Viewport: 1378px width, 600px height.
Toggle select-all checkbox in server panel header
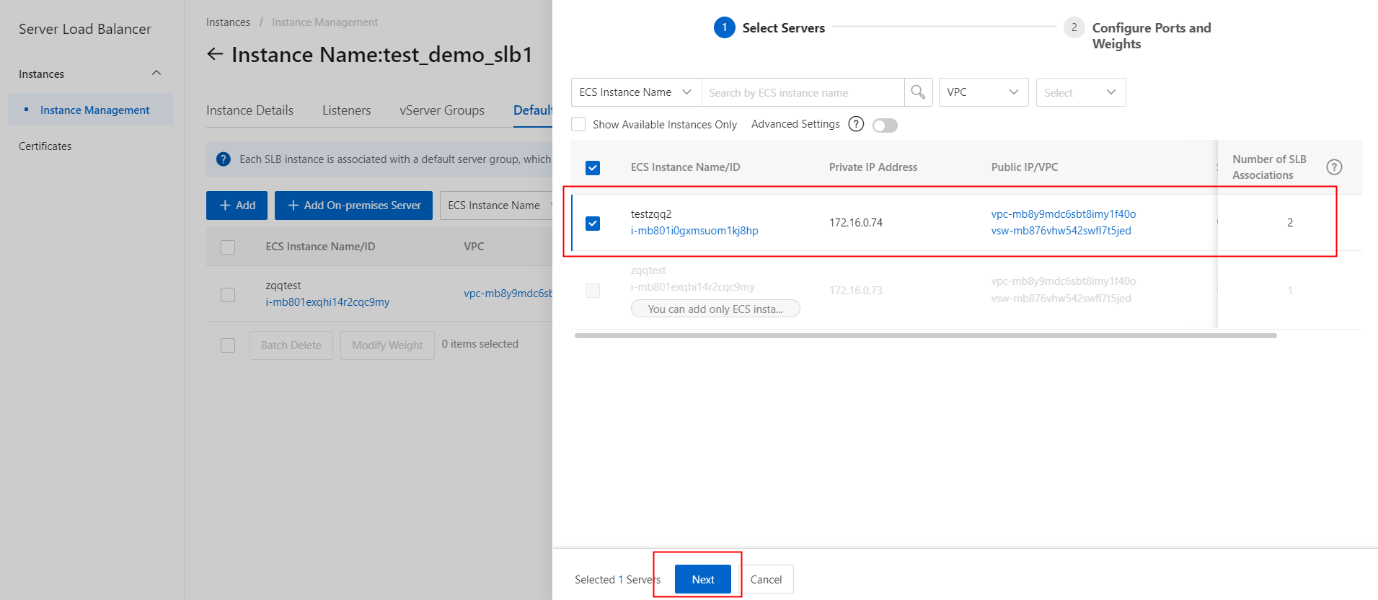592,167
